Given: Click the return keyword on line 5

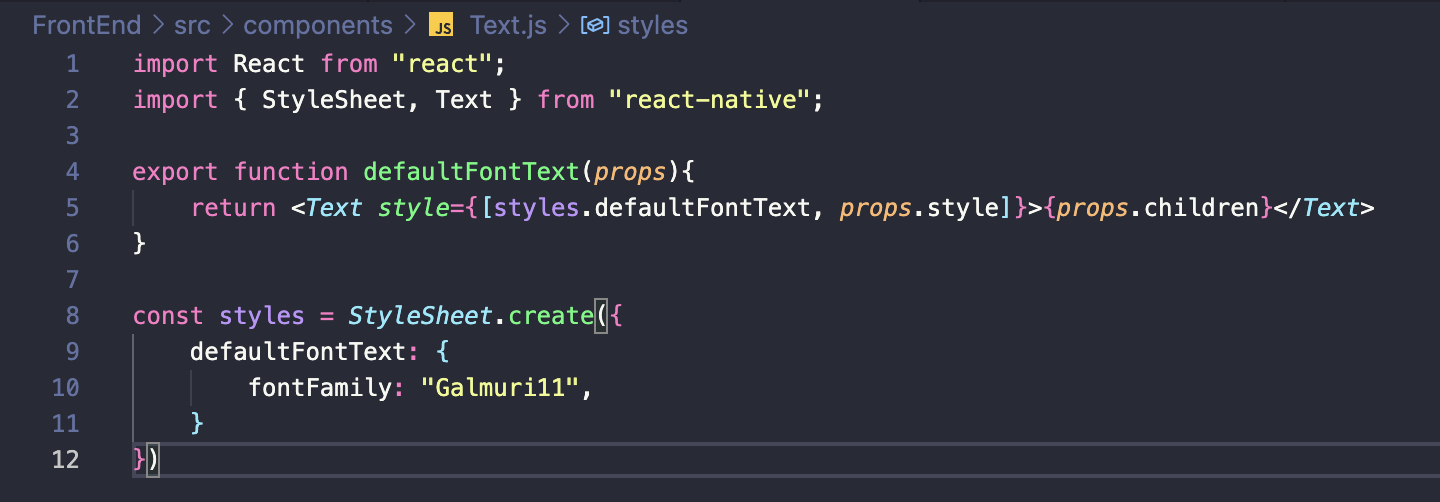Looking at the screenshot, I should (x=233, y=208).
